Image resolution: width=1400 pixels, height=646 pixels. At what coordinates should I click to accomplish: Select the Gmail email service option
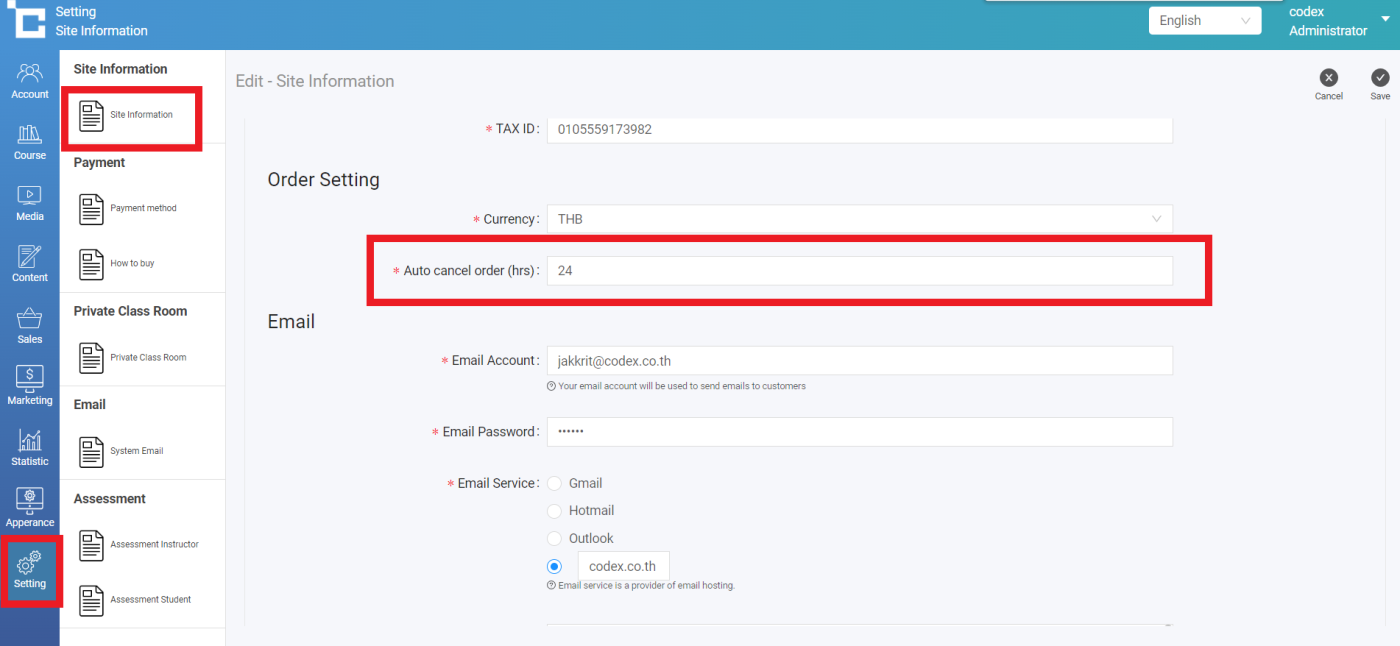pos(554,484)
